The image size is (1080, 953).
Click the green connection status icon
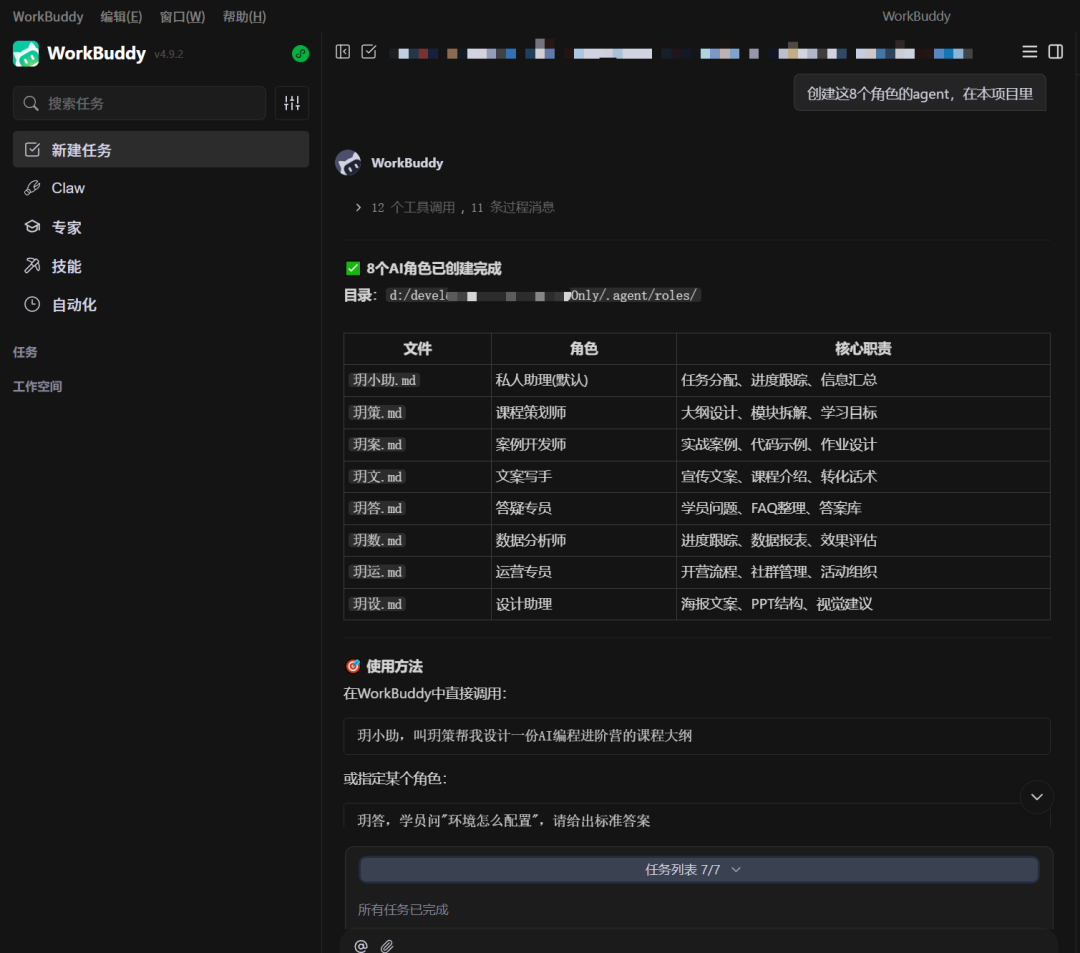[x=300, y=54]
